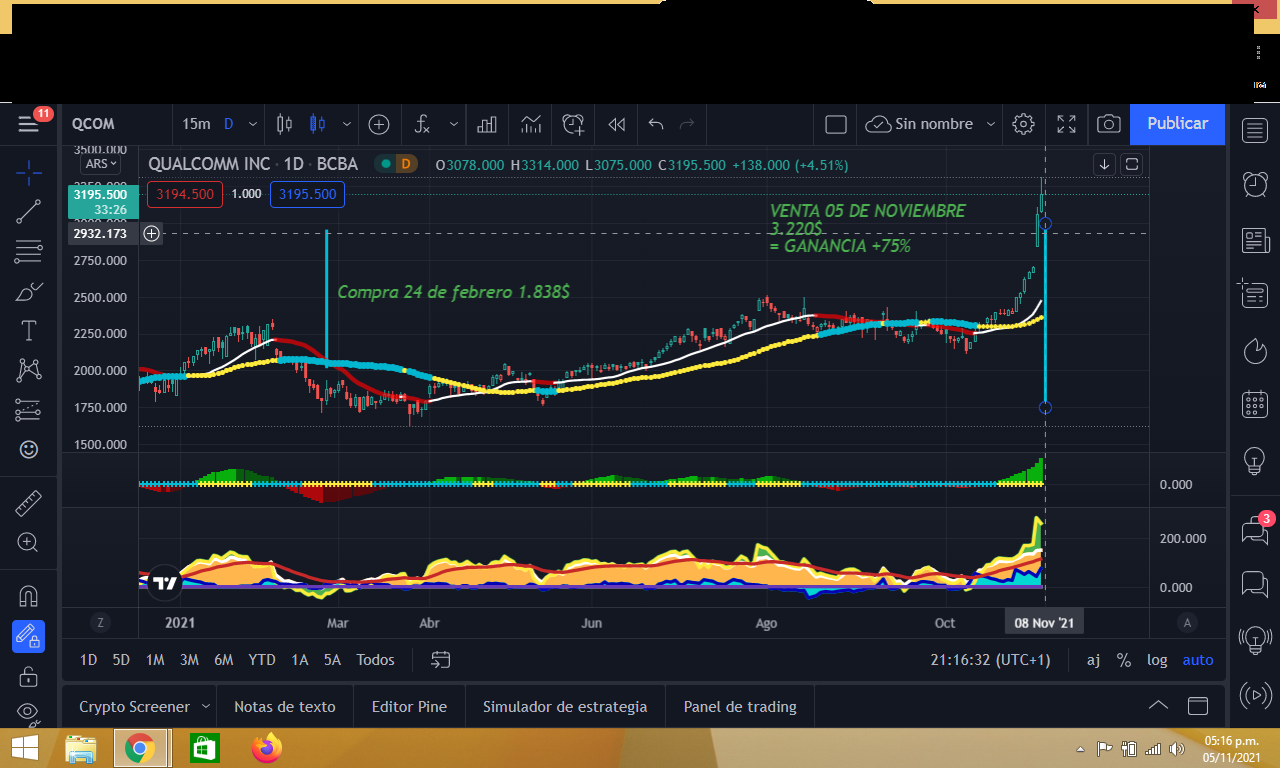Select the brush drawing tool
Viewport: 1280px width, 768px height.
[x=29, y=292]
